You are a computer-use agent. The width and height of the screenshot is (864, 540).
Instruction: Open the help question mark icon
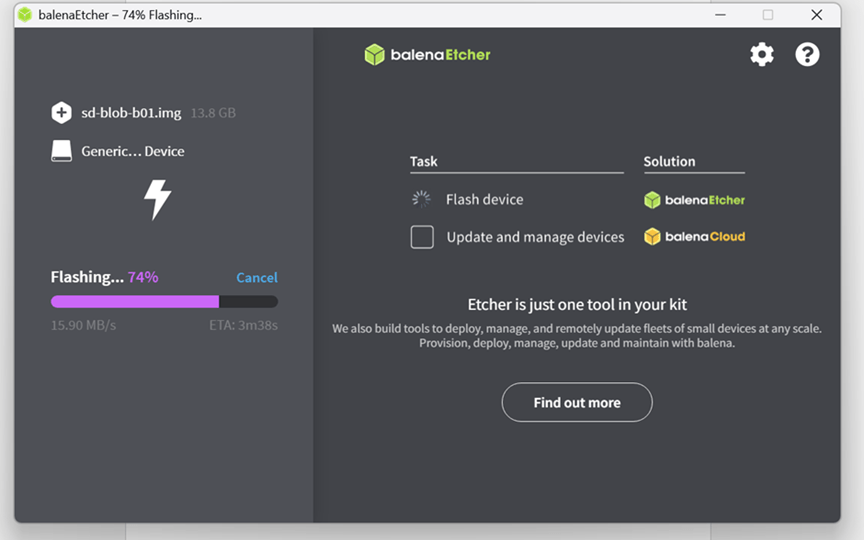(807, 55)
